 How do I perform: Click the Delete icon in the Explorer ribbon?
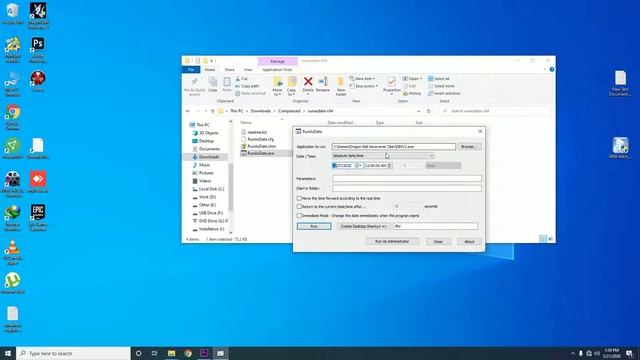pyautogui.click(x=308, y=82)
